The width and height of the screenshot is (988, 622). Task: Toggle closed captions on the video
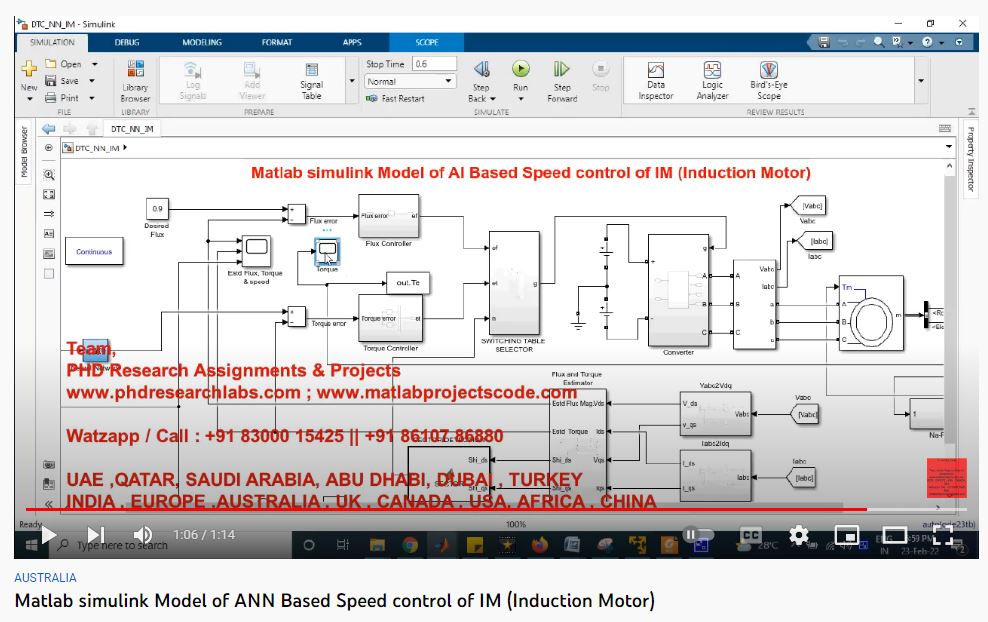click(x=750, y=536)
